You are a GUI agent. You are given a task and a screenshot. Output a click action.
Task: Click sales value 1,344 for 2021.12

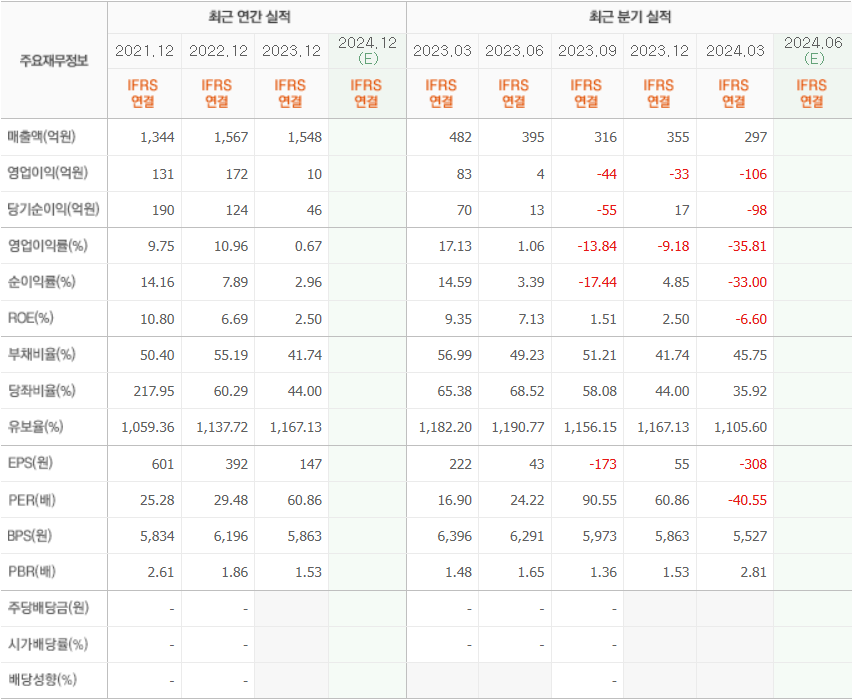pos(157,137)
